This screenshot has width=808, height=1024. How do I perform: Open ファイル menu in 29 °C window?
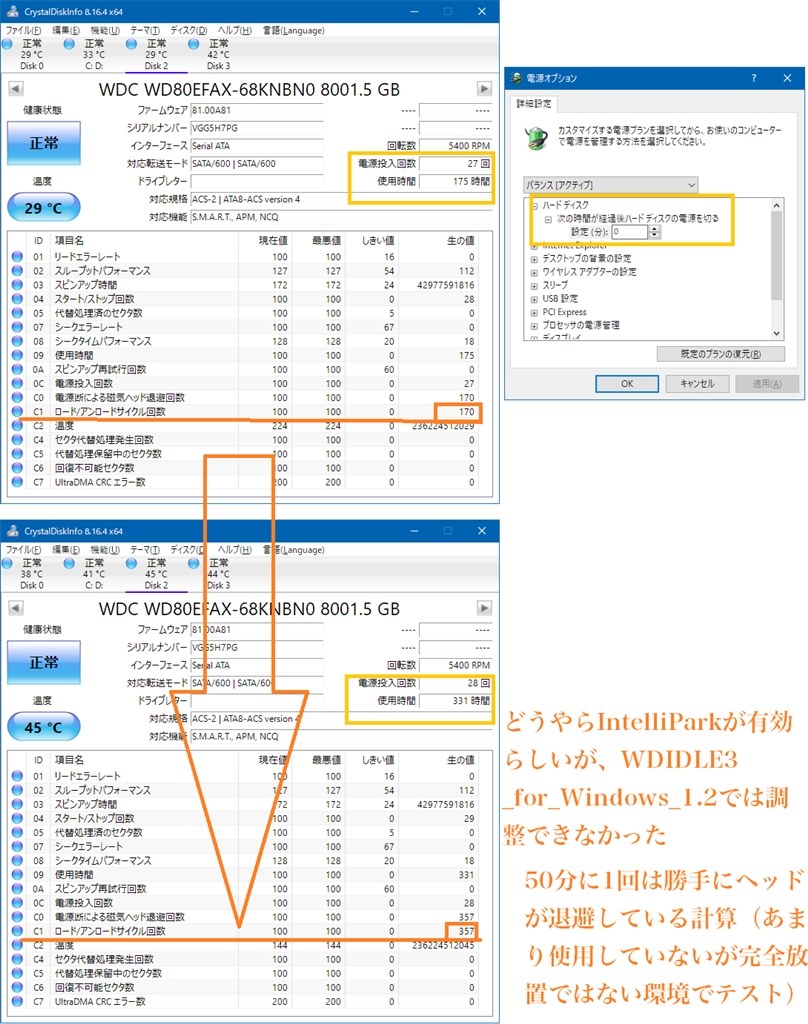(24, 30)
